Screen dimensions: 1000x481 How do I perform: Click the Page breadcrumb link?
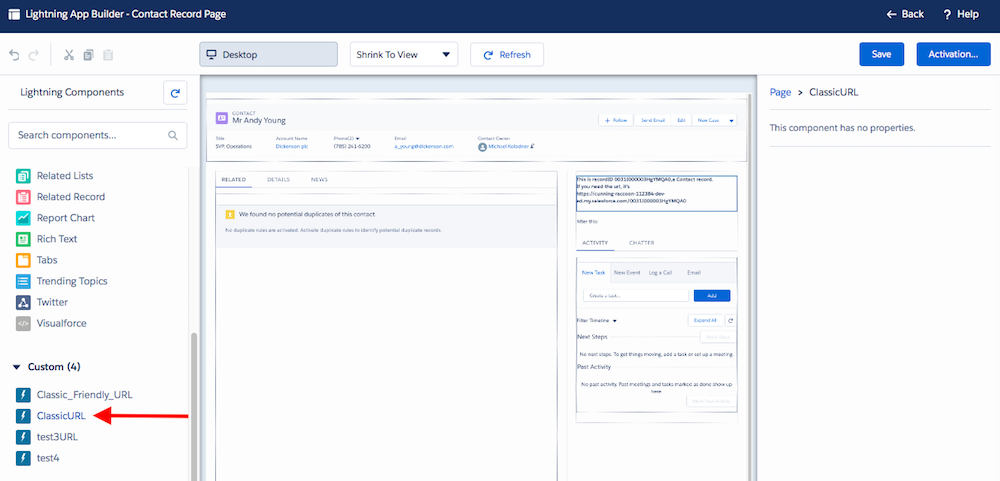(x=780, y=92)
